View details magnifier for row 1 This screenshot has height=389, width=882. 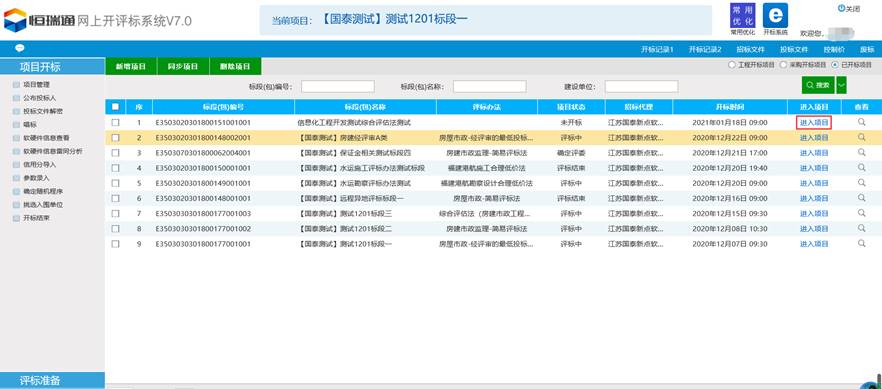861,122
